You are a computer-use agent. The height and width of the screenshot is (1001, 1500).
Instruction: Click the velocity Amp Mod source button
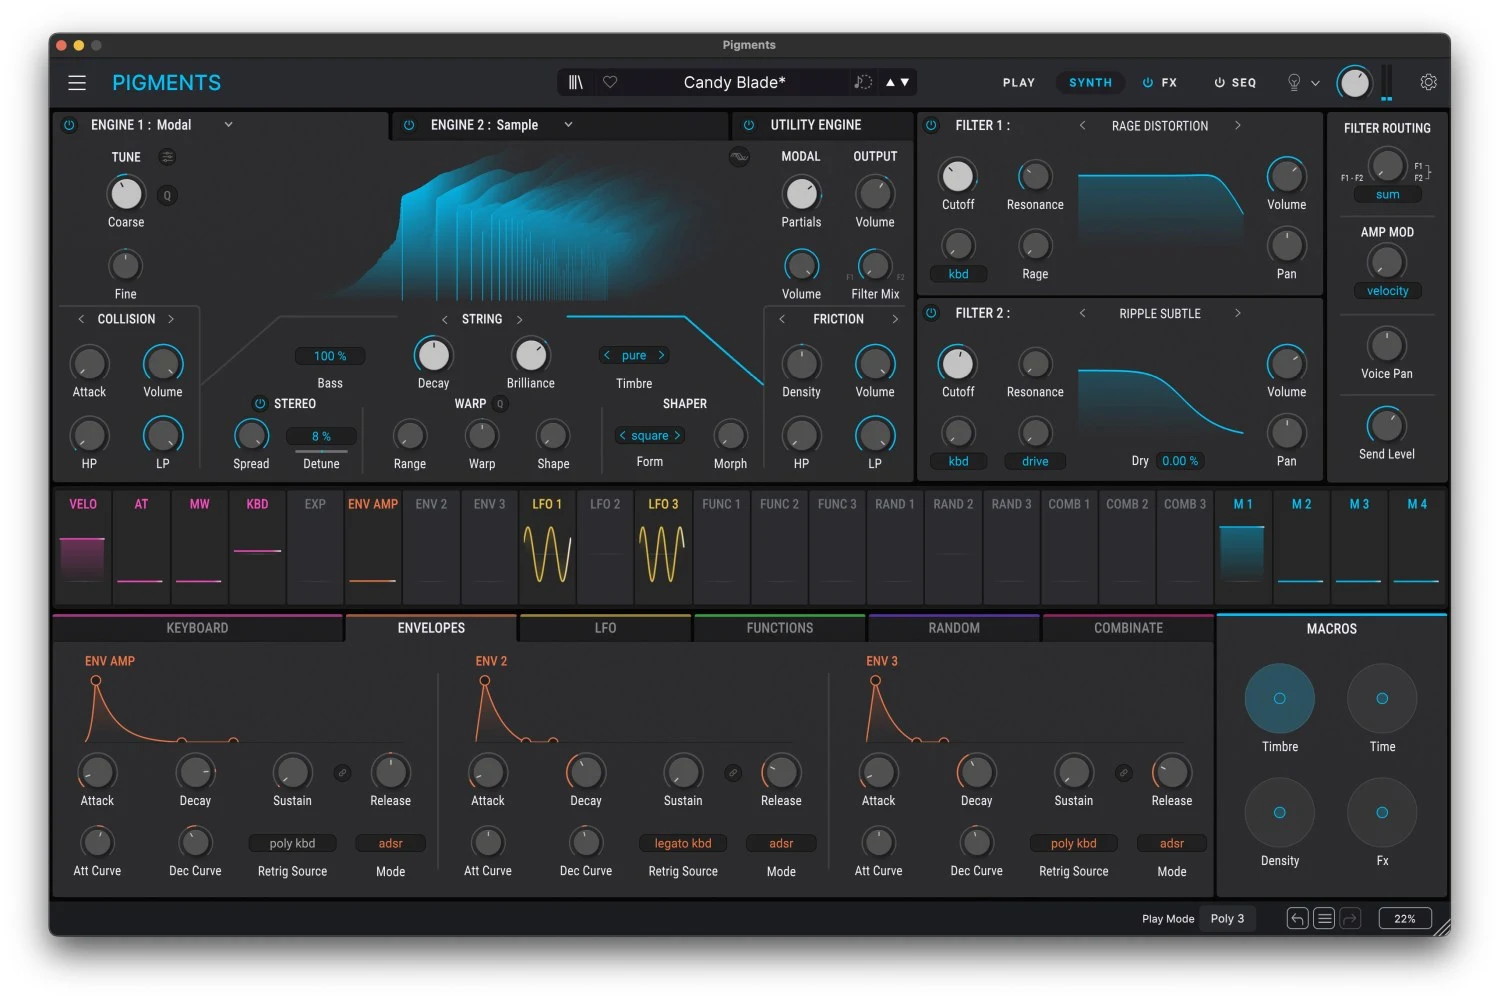pyautogui.click(x=1387, y=291)
